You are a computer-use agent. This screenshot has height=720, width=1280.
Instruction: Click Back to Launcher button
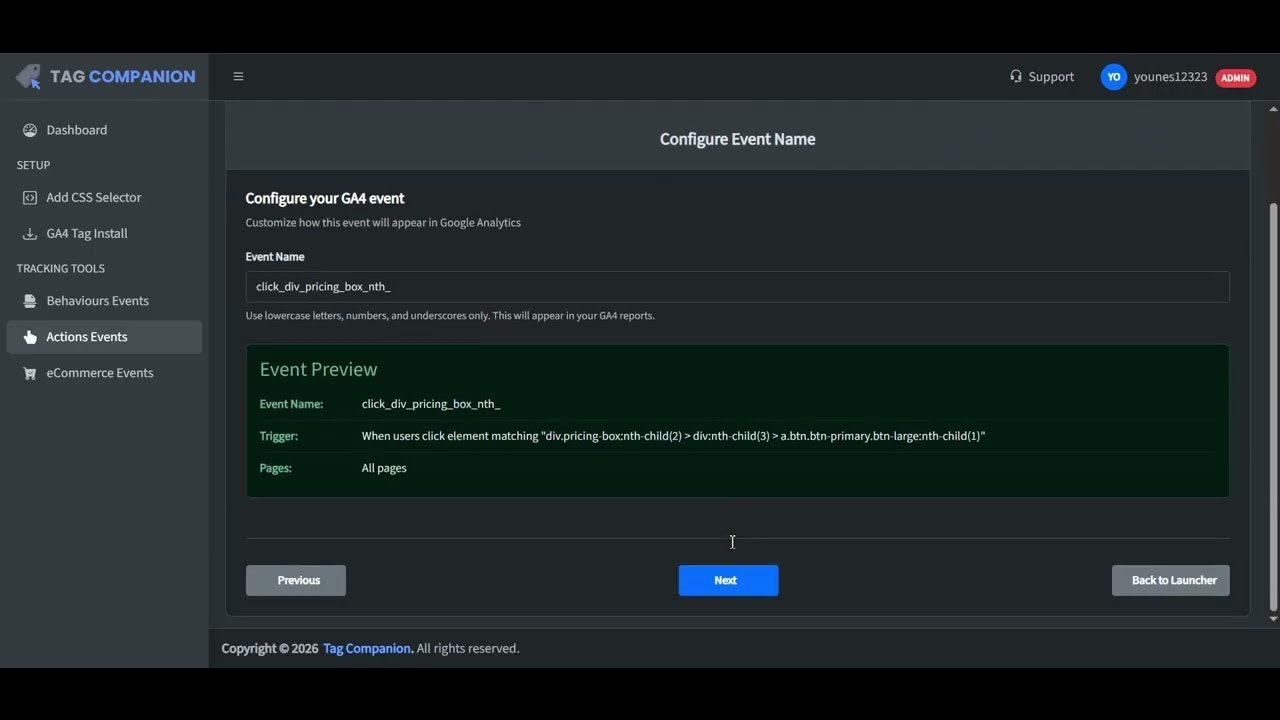pos(1170,580)
